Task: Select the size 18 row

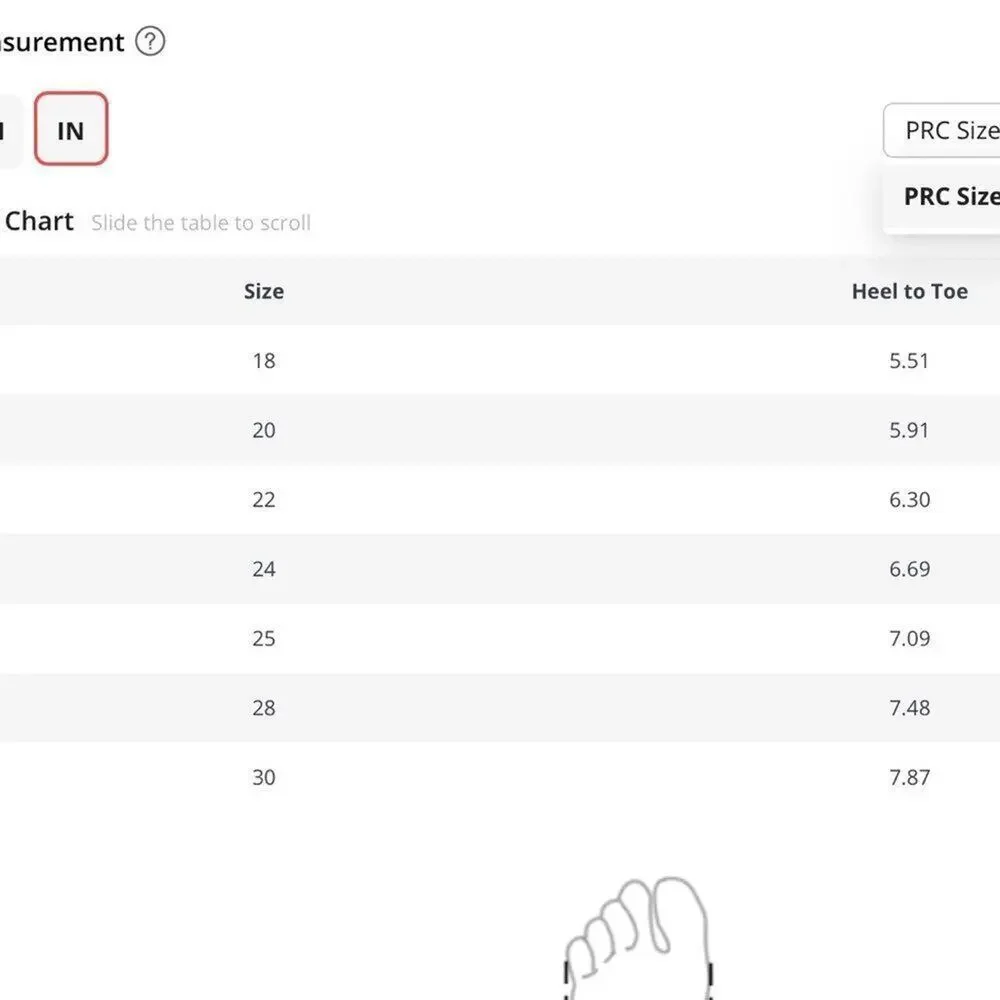Action: [x=500, y=360]
